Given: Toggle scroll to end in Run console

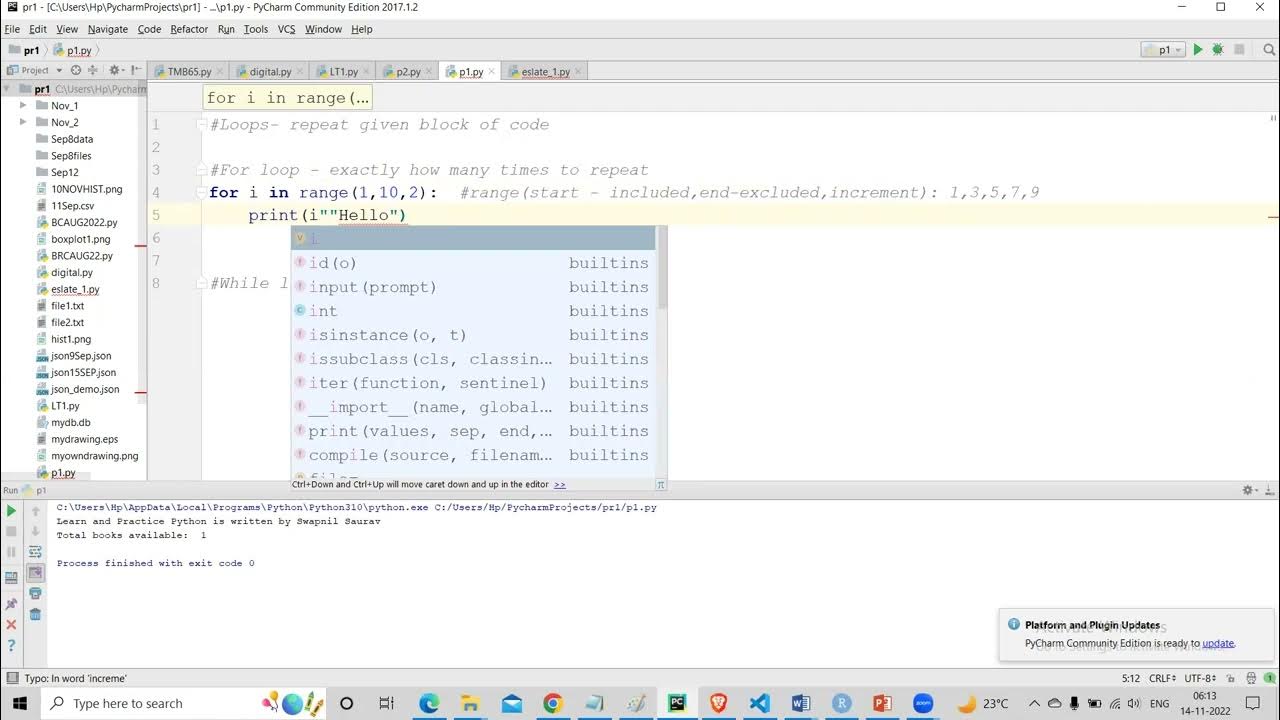Looking at the screenshot, I should tap(35, 573).
